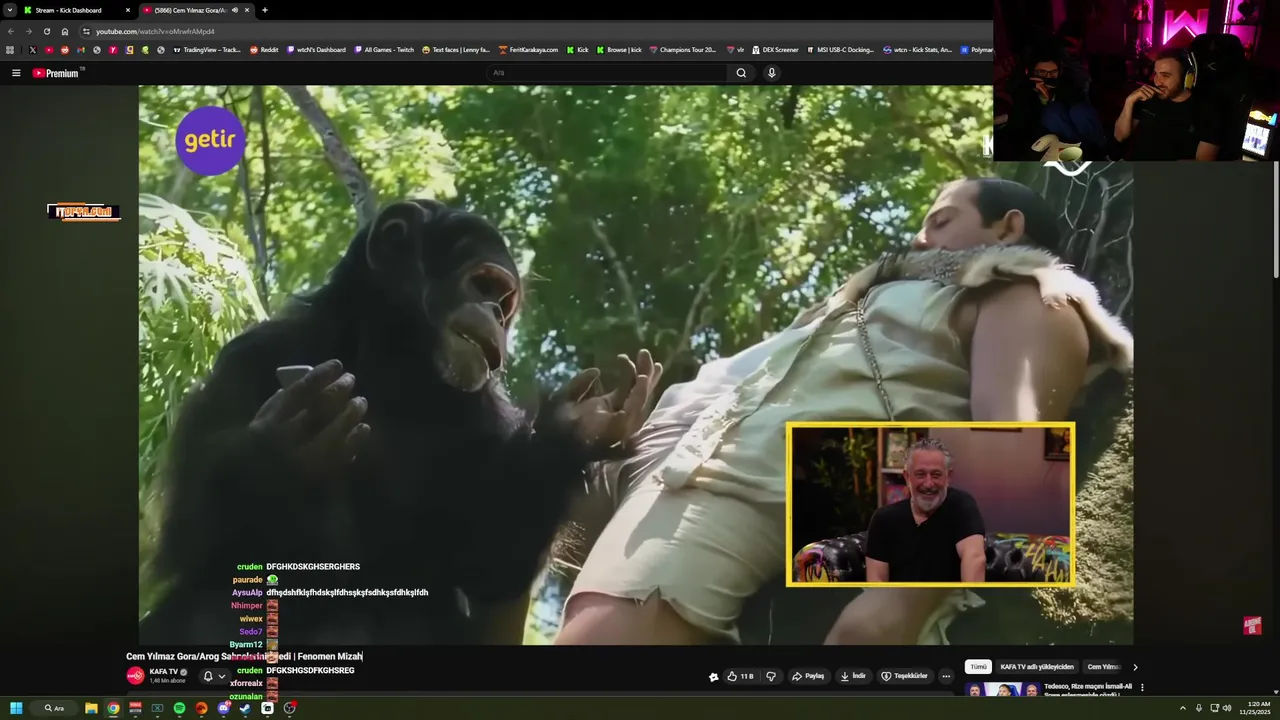Click the Teşekkürler thanks button
The image size is (1280, 720).
904,676
